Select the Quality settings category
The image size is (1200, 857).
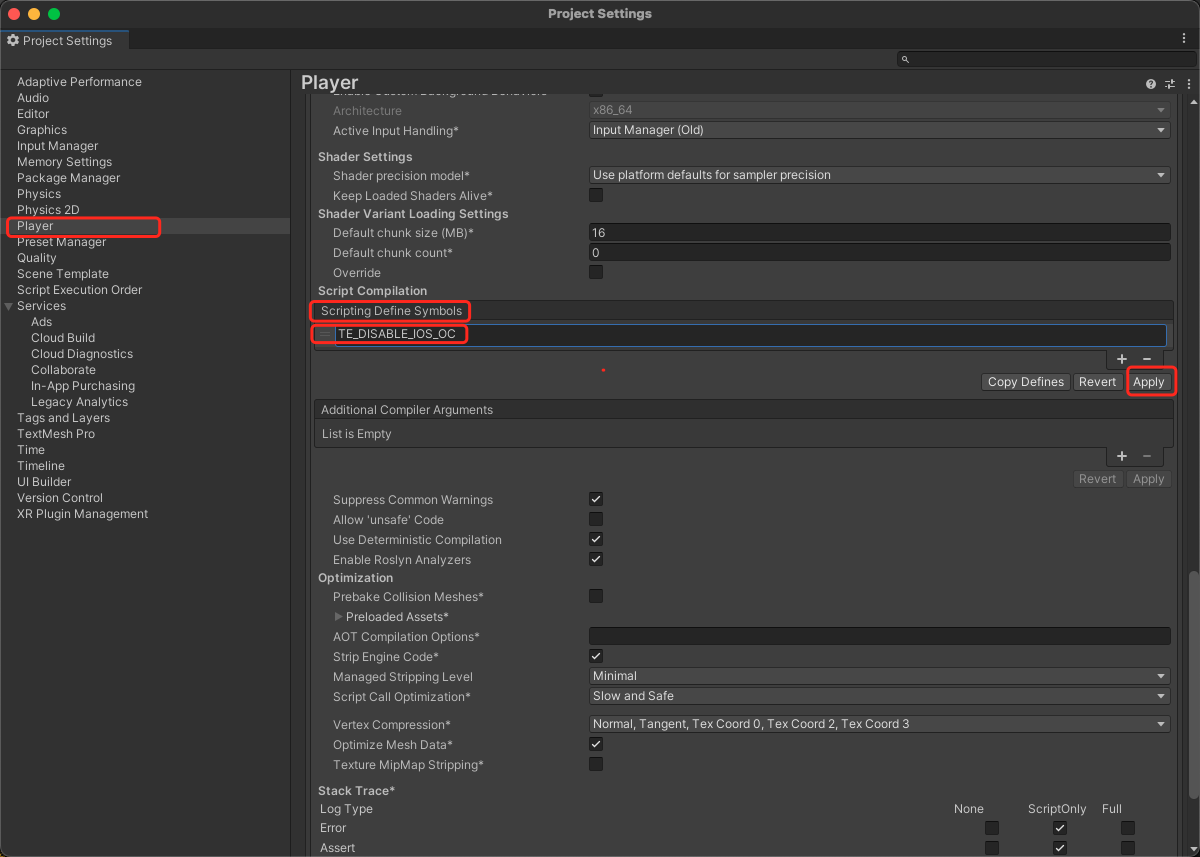(x=37, y=258)
